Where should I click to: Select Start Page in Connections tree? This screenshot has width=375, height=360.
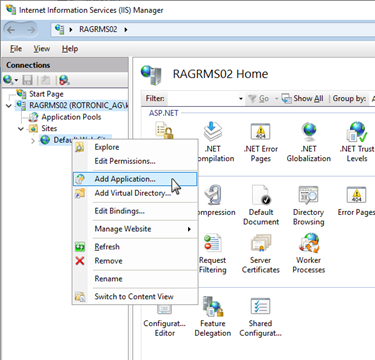click(46, 94)
